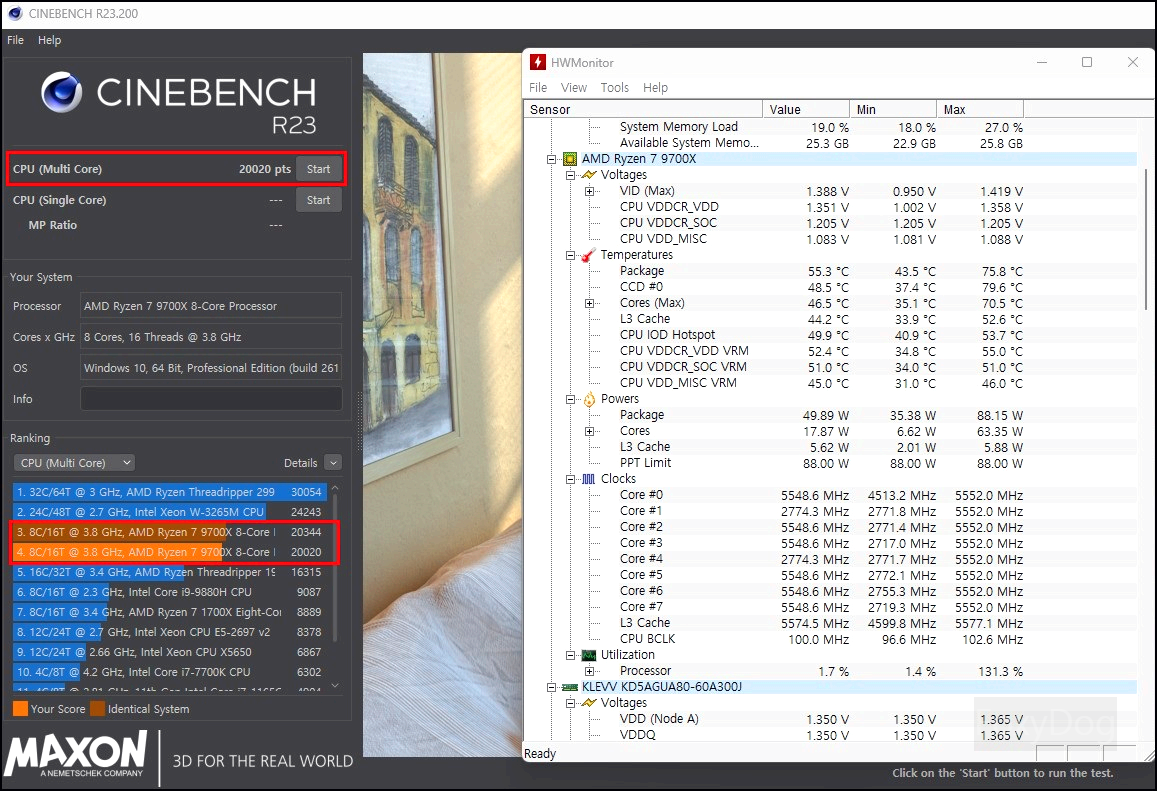Click the Info text field in Cinebench
The width and height of the screenshot is (1157, 791).
211,398
